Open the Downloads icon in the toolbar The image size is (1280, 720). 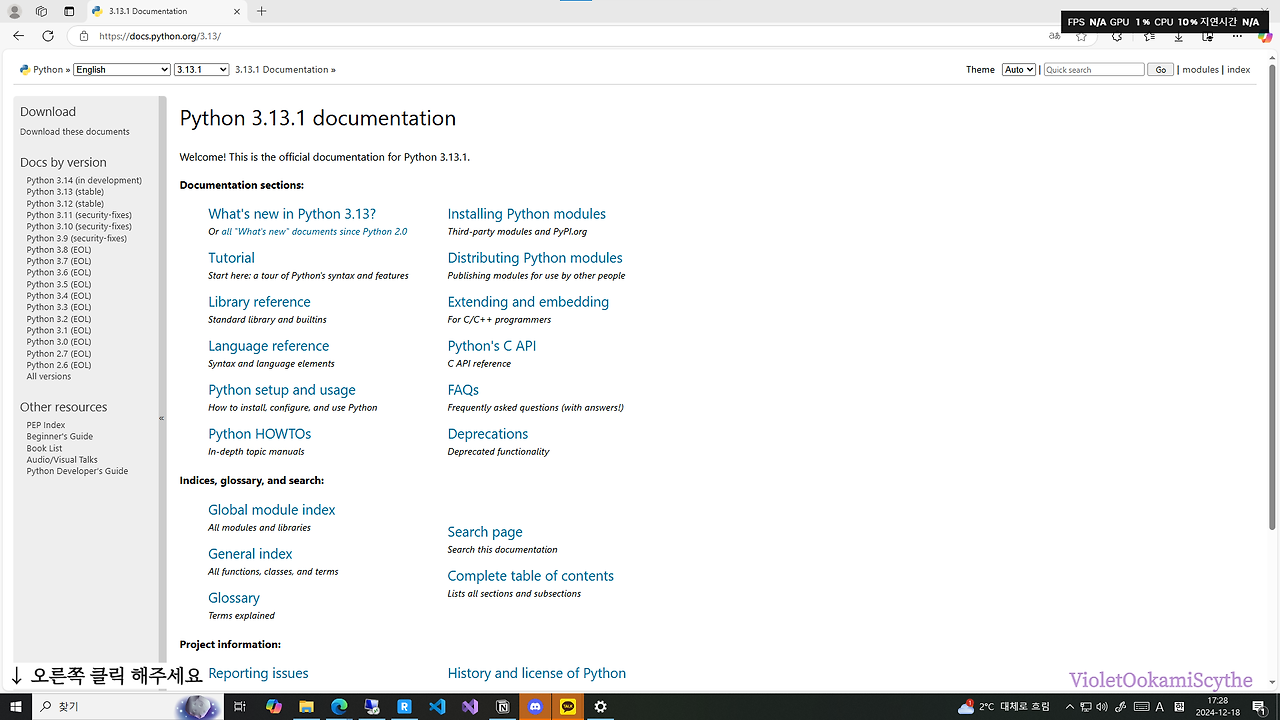[1179, 36]
